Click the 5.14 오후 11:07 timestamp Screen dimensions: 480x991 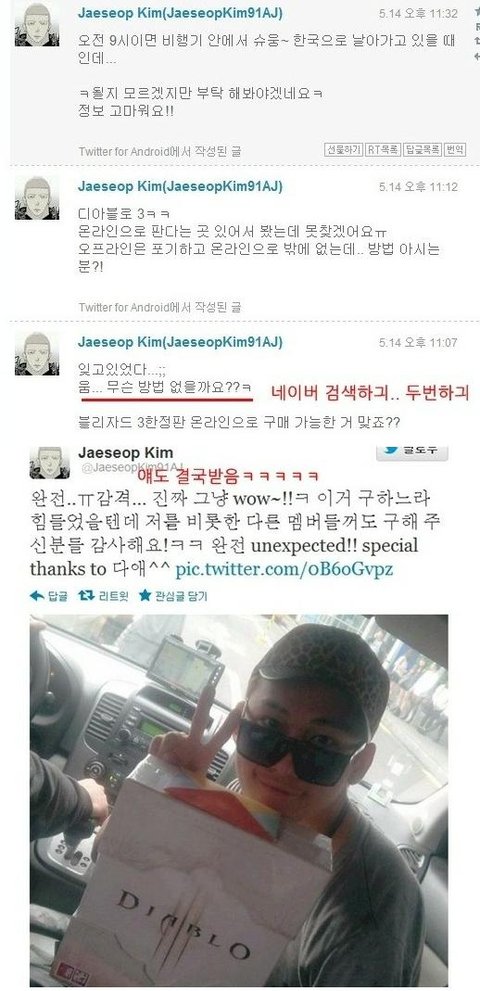418,343
